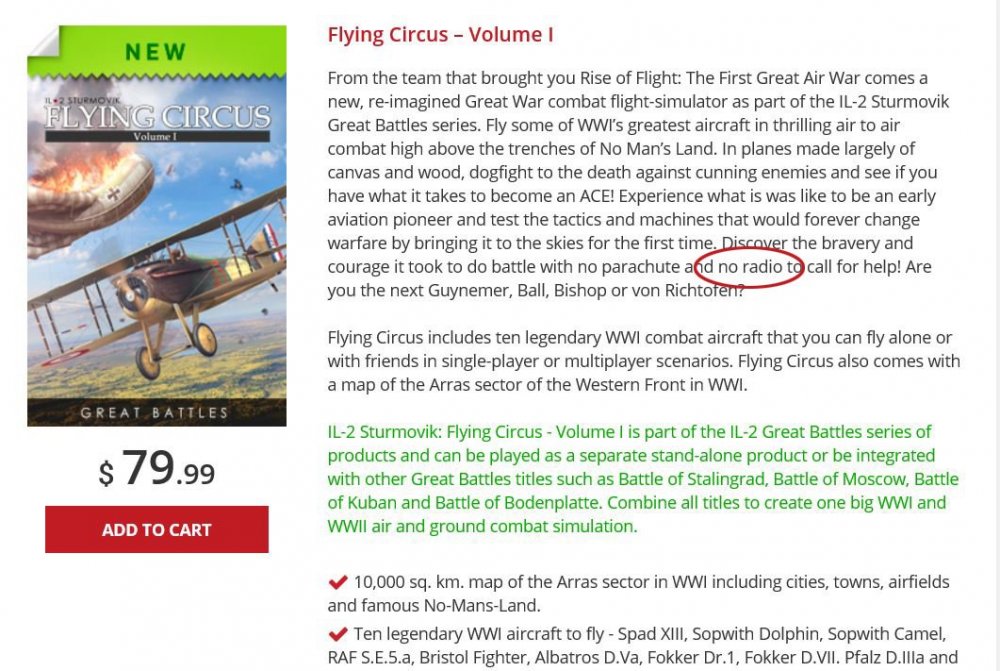Click the red checkmark beside the Ten legendary aircraft bullet
Screen dimensions: 1000x671
click(338, 634)
